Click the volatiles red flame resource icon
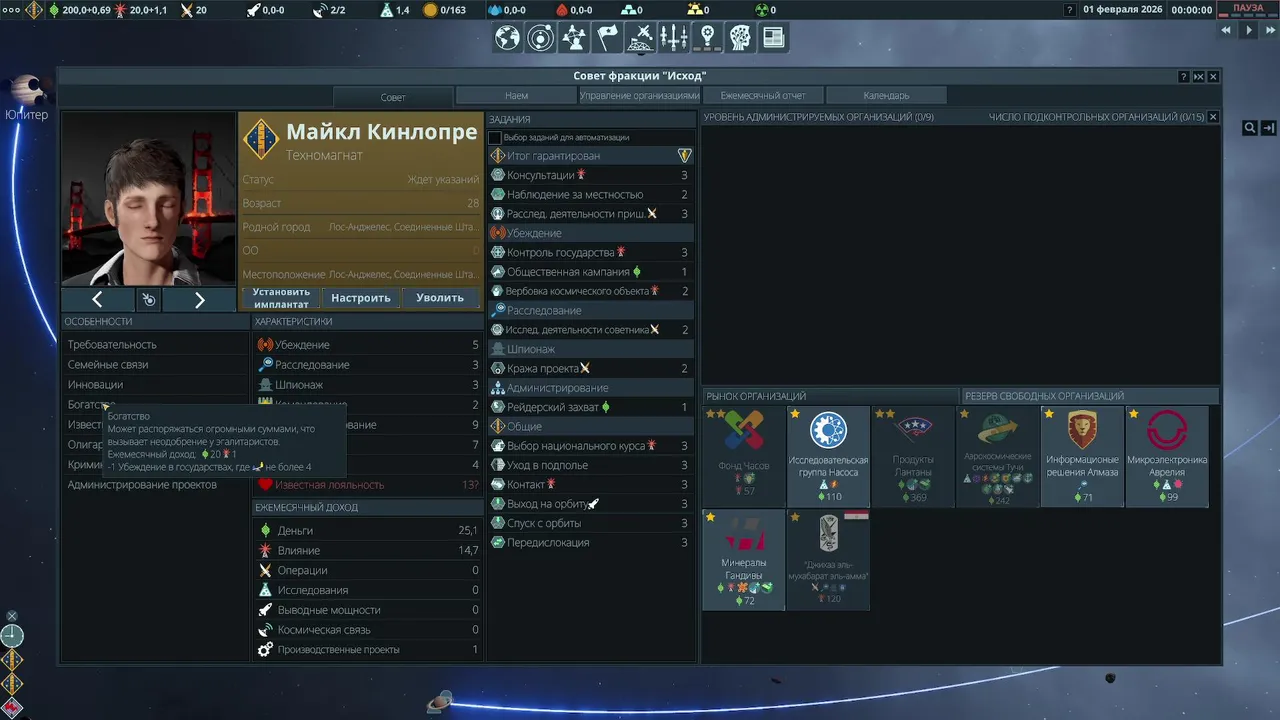The width and height of the screenshot is (1280, 720). tap(562, 10)
